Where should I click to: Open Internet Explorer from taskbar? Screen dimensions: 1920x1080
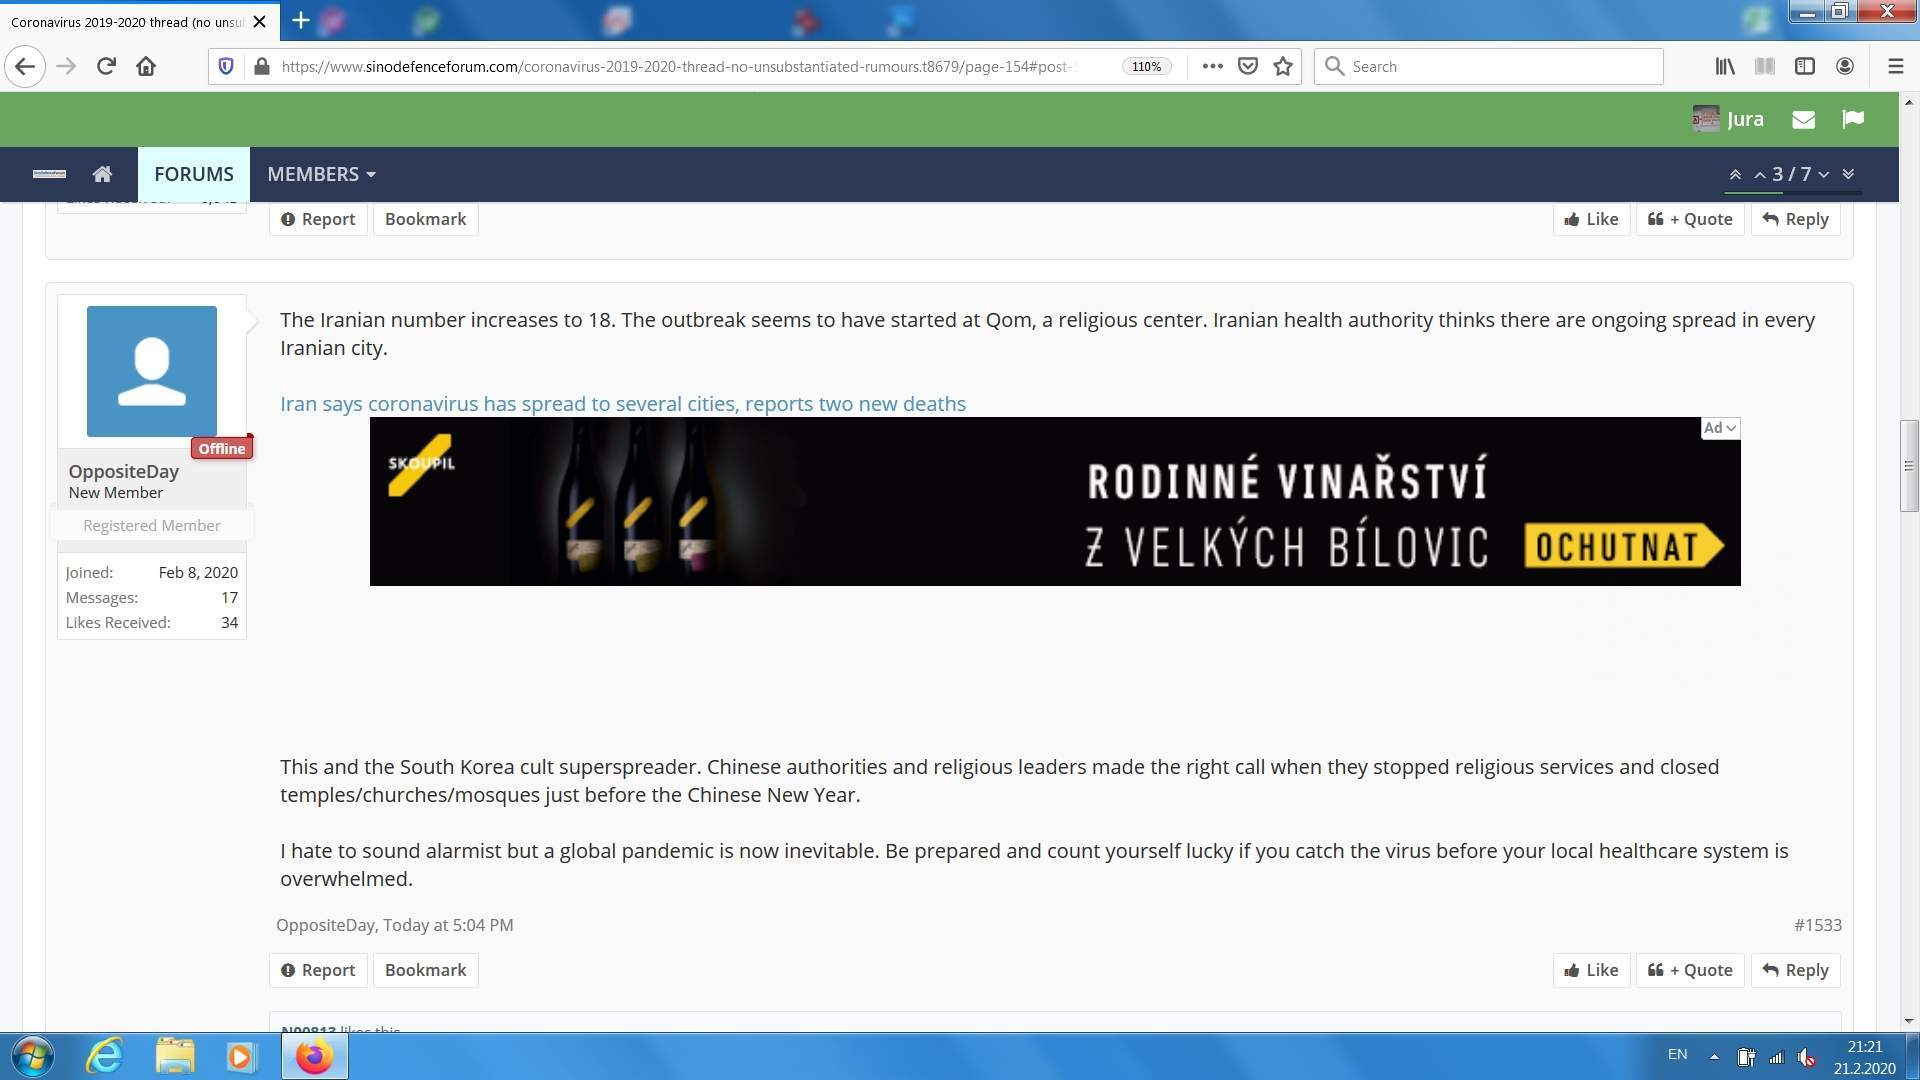click(104, 1056)
